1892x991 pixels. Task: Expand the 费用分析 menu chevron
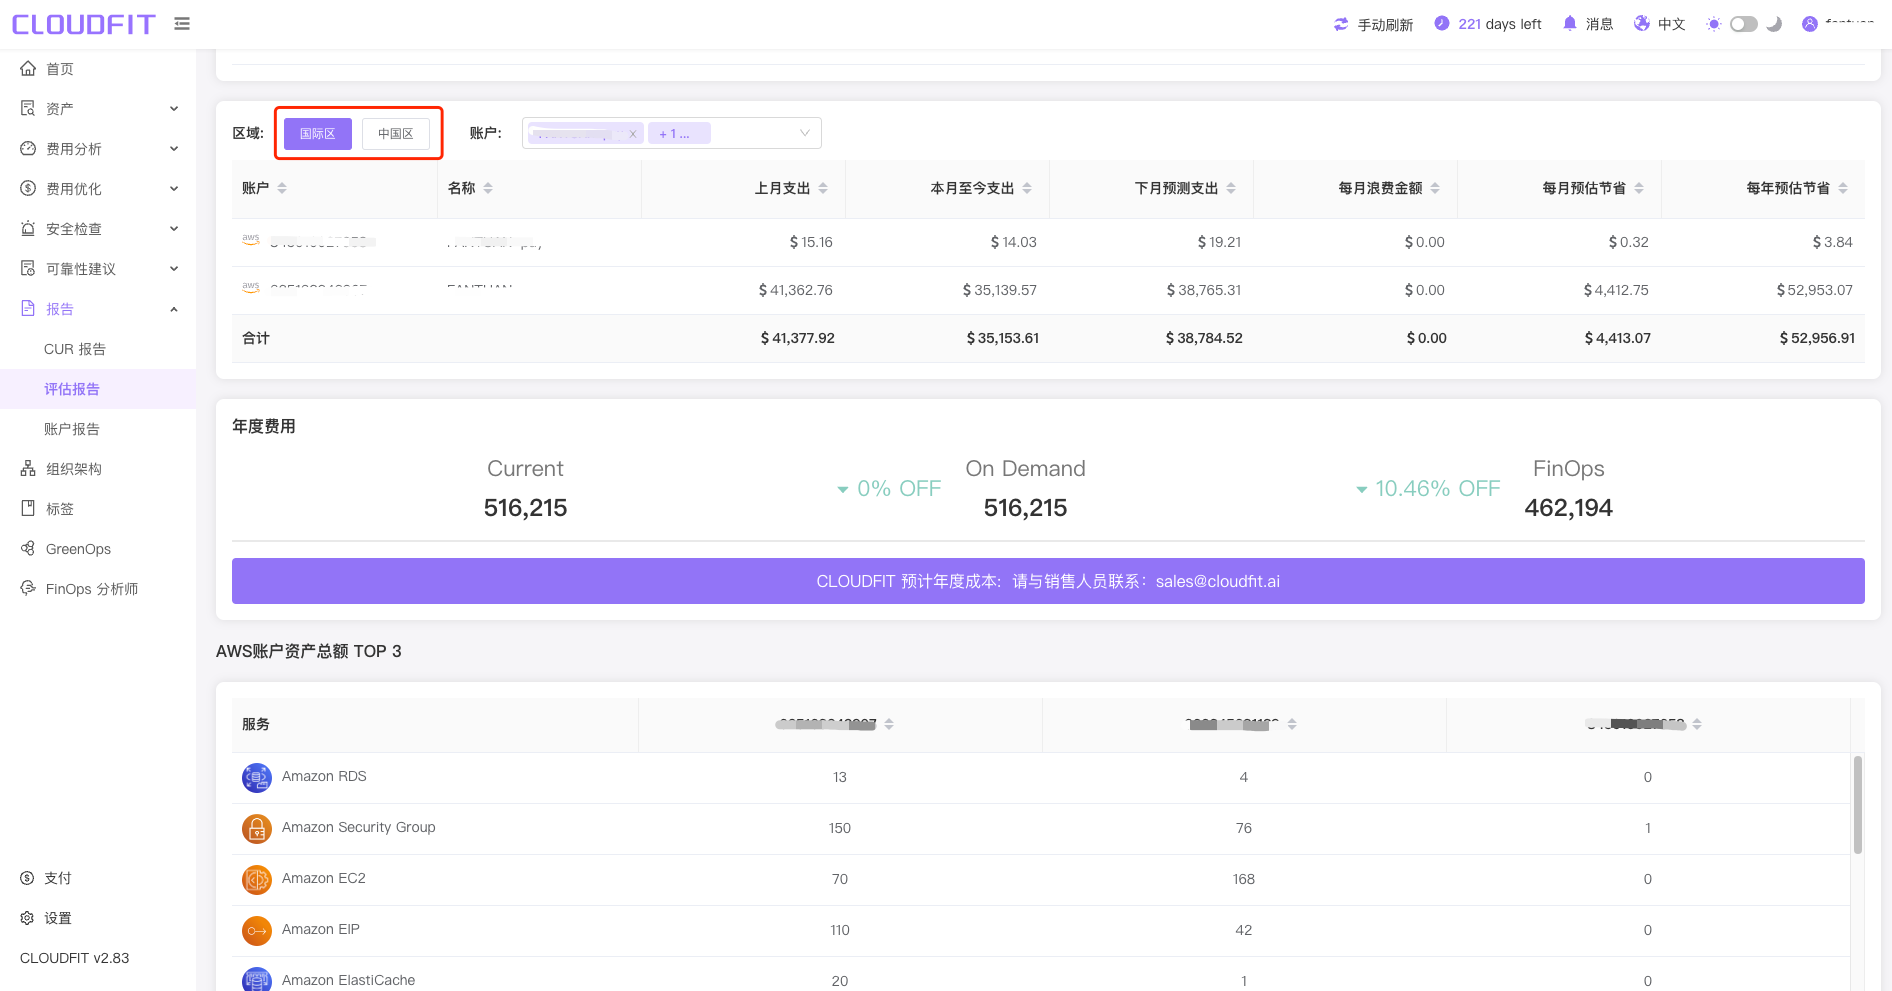174,149
